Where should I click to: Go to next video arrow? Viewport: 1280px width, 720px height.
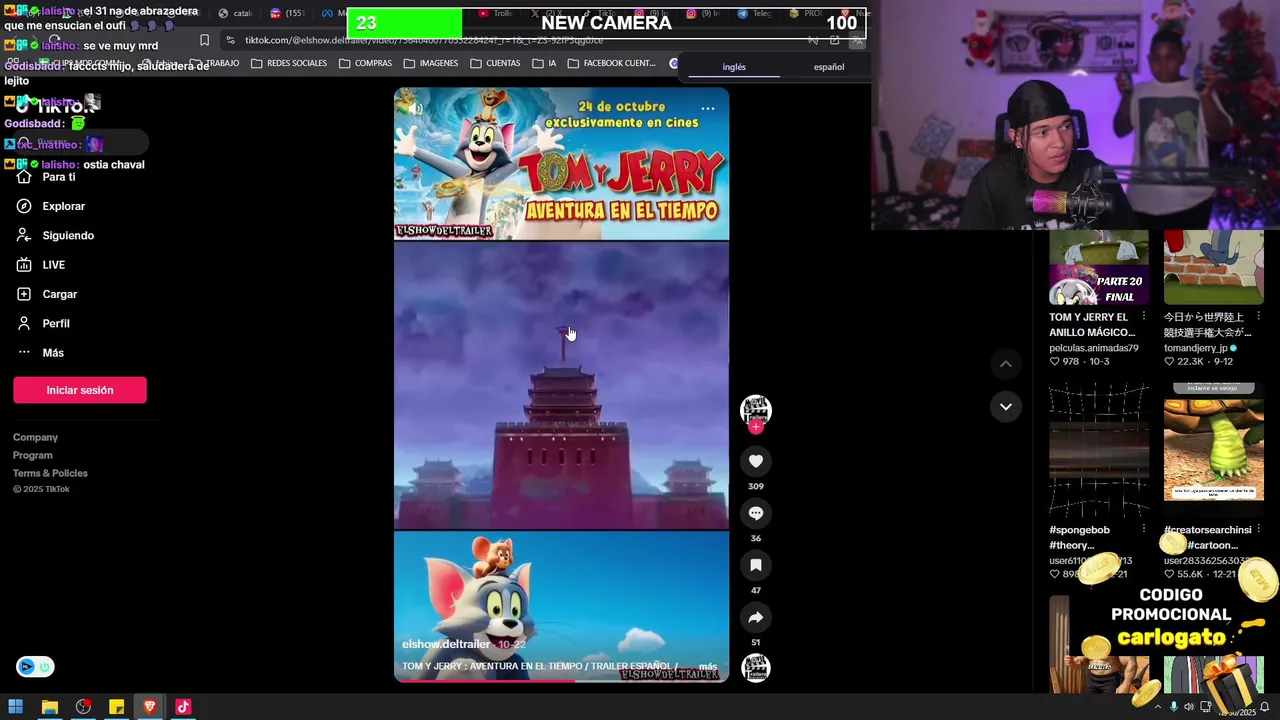(1006, 406)
